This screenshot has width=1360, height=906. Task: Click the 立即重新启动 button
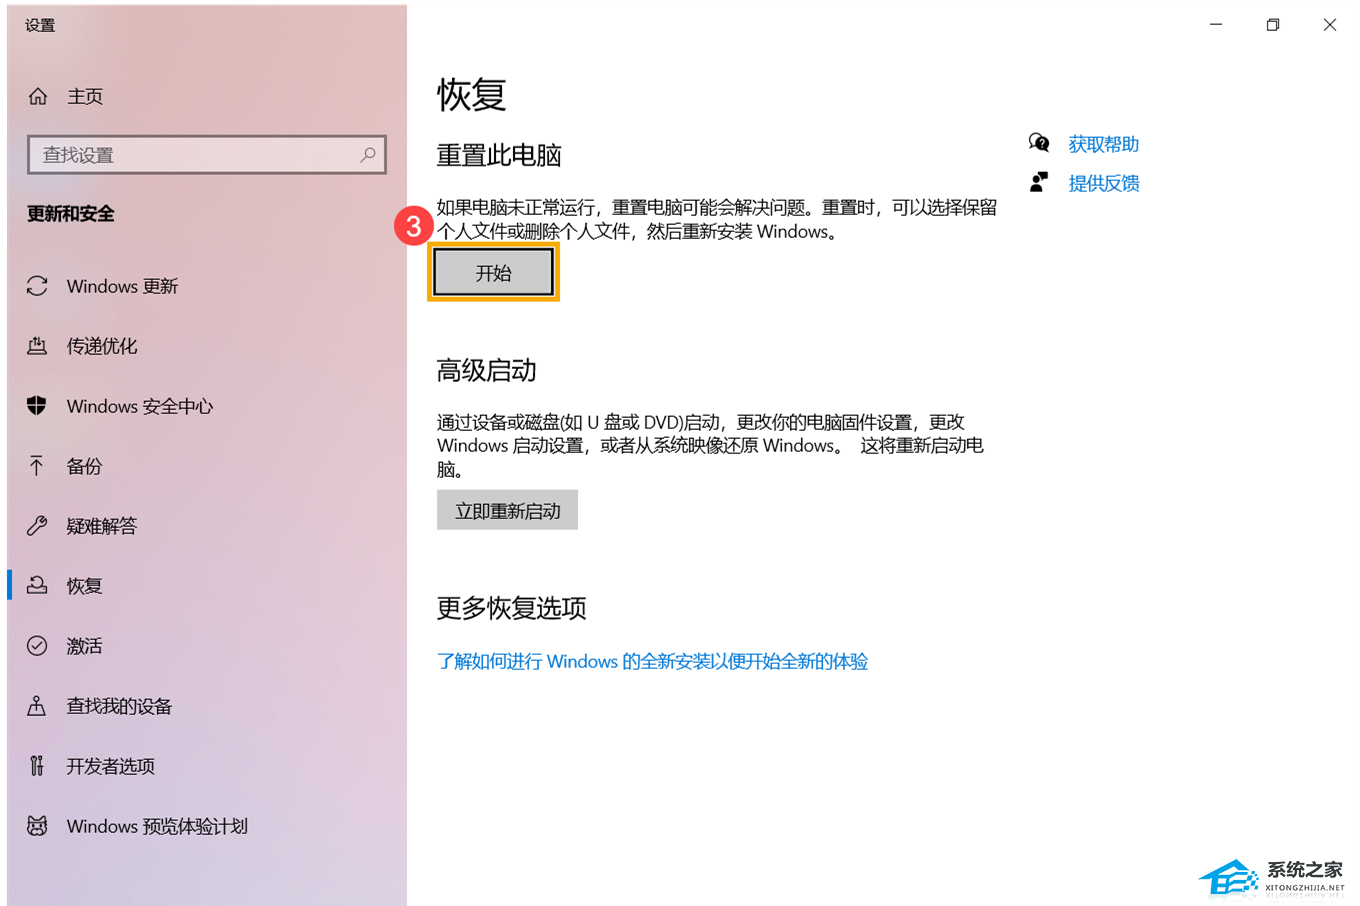507,510
